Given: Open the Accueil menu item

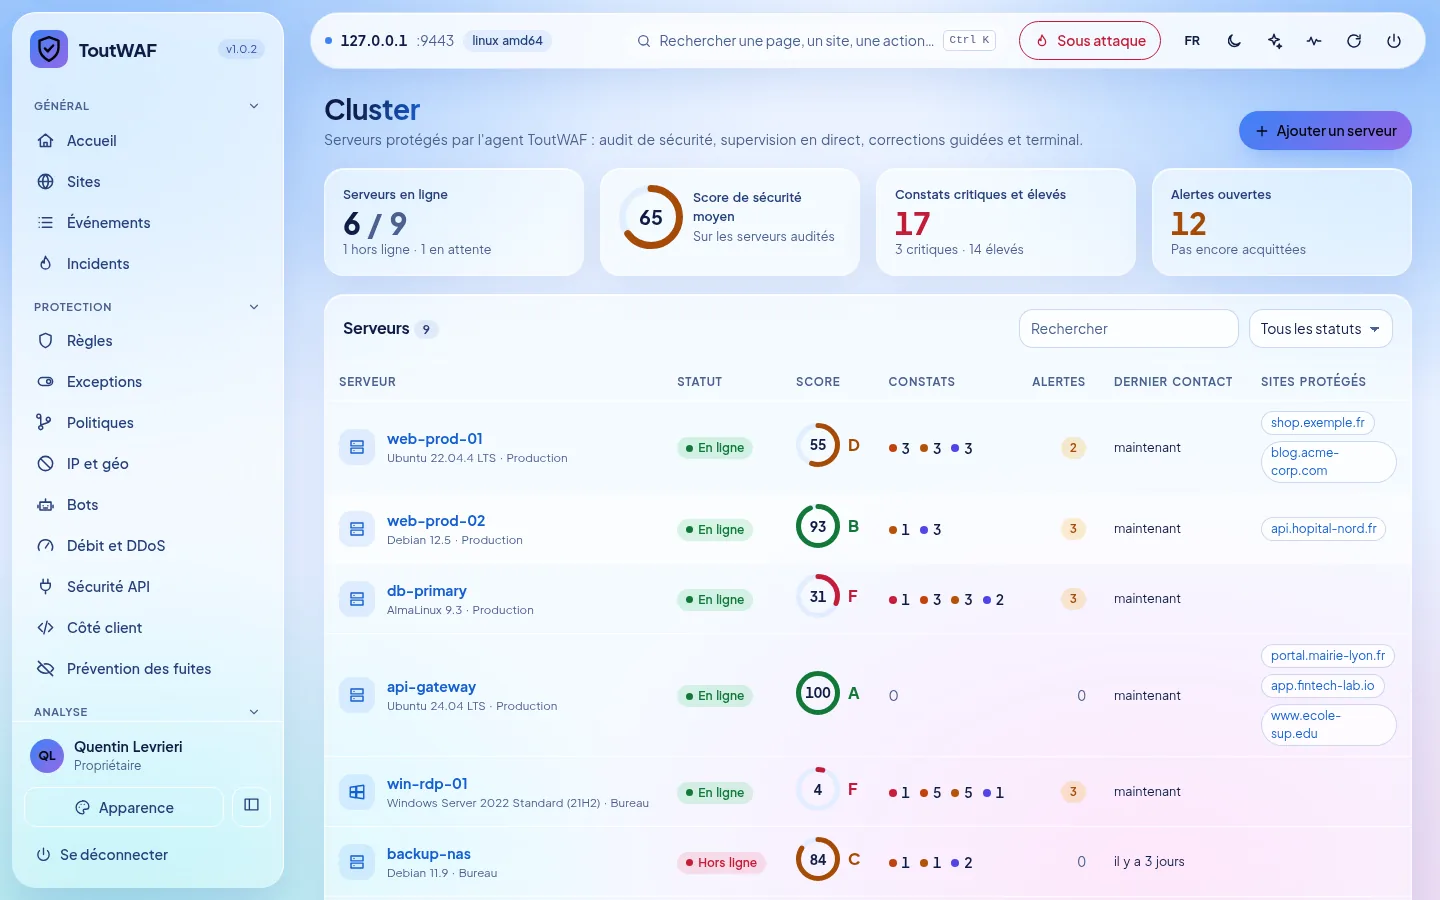Looking at the screenshot, I should [148, 141].
